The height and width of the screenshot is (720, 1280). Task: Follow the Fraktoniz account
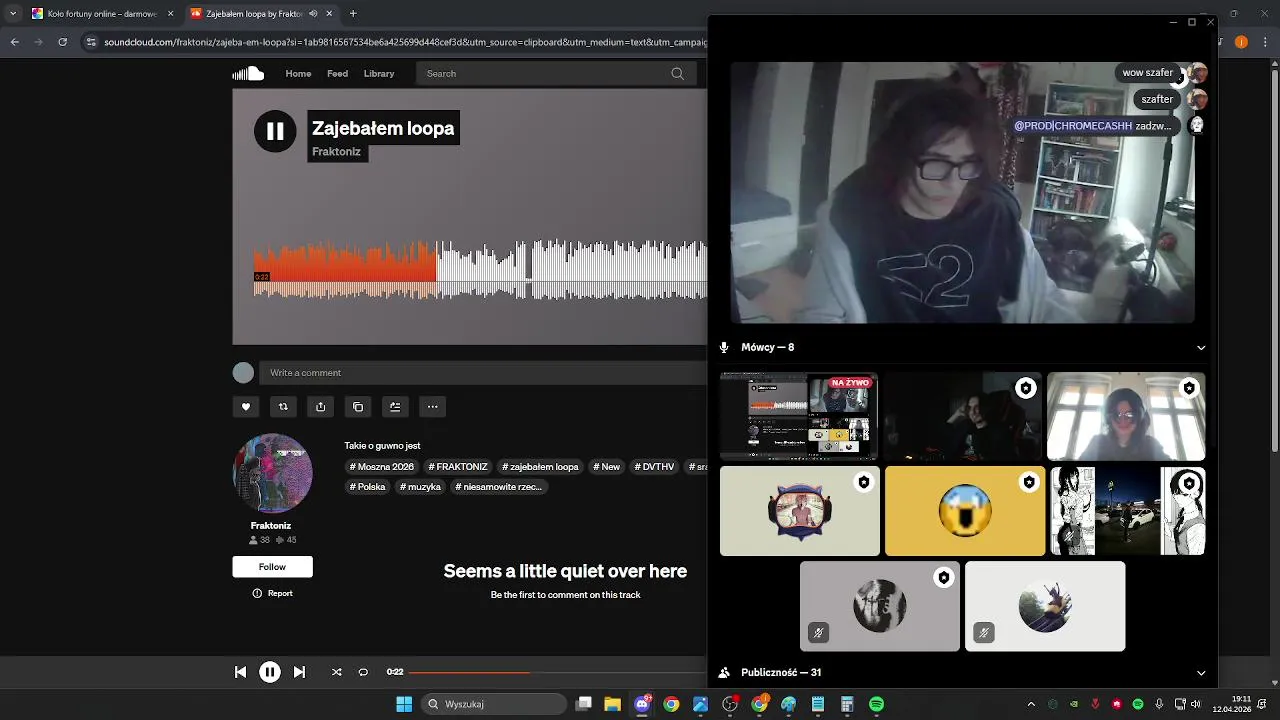click(272, 567)
